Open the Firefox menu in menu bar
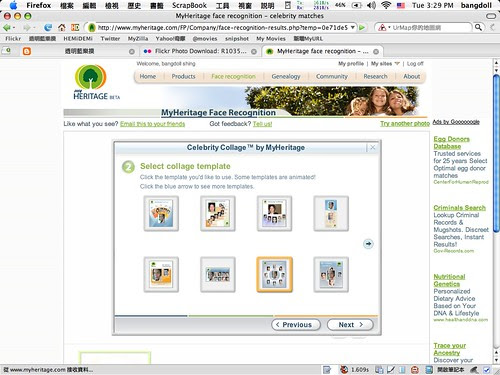 [39, 5]
